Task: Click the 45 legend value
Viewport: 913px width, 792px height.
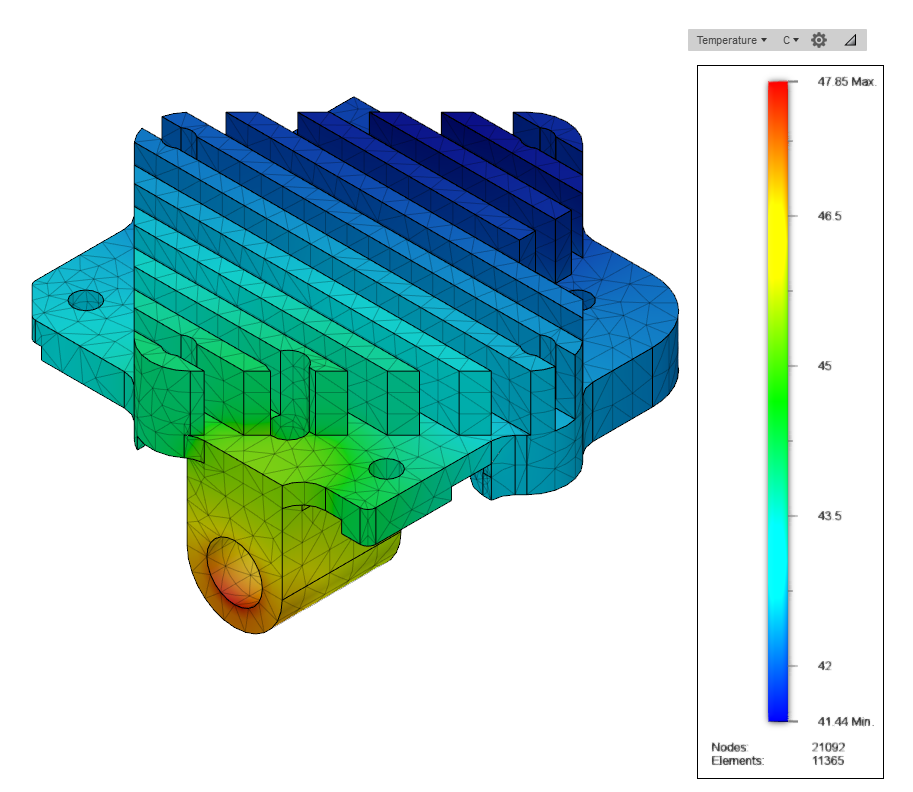Action: (824, 366)
